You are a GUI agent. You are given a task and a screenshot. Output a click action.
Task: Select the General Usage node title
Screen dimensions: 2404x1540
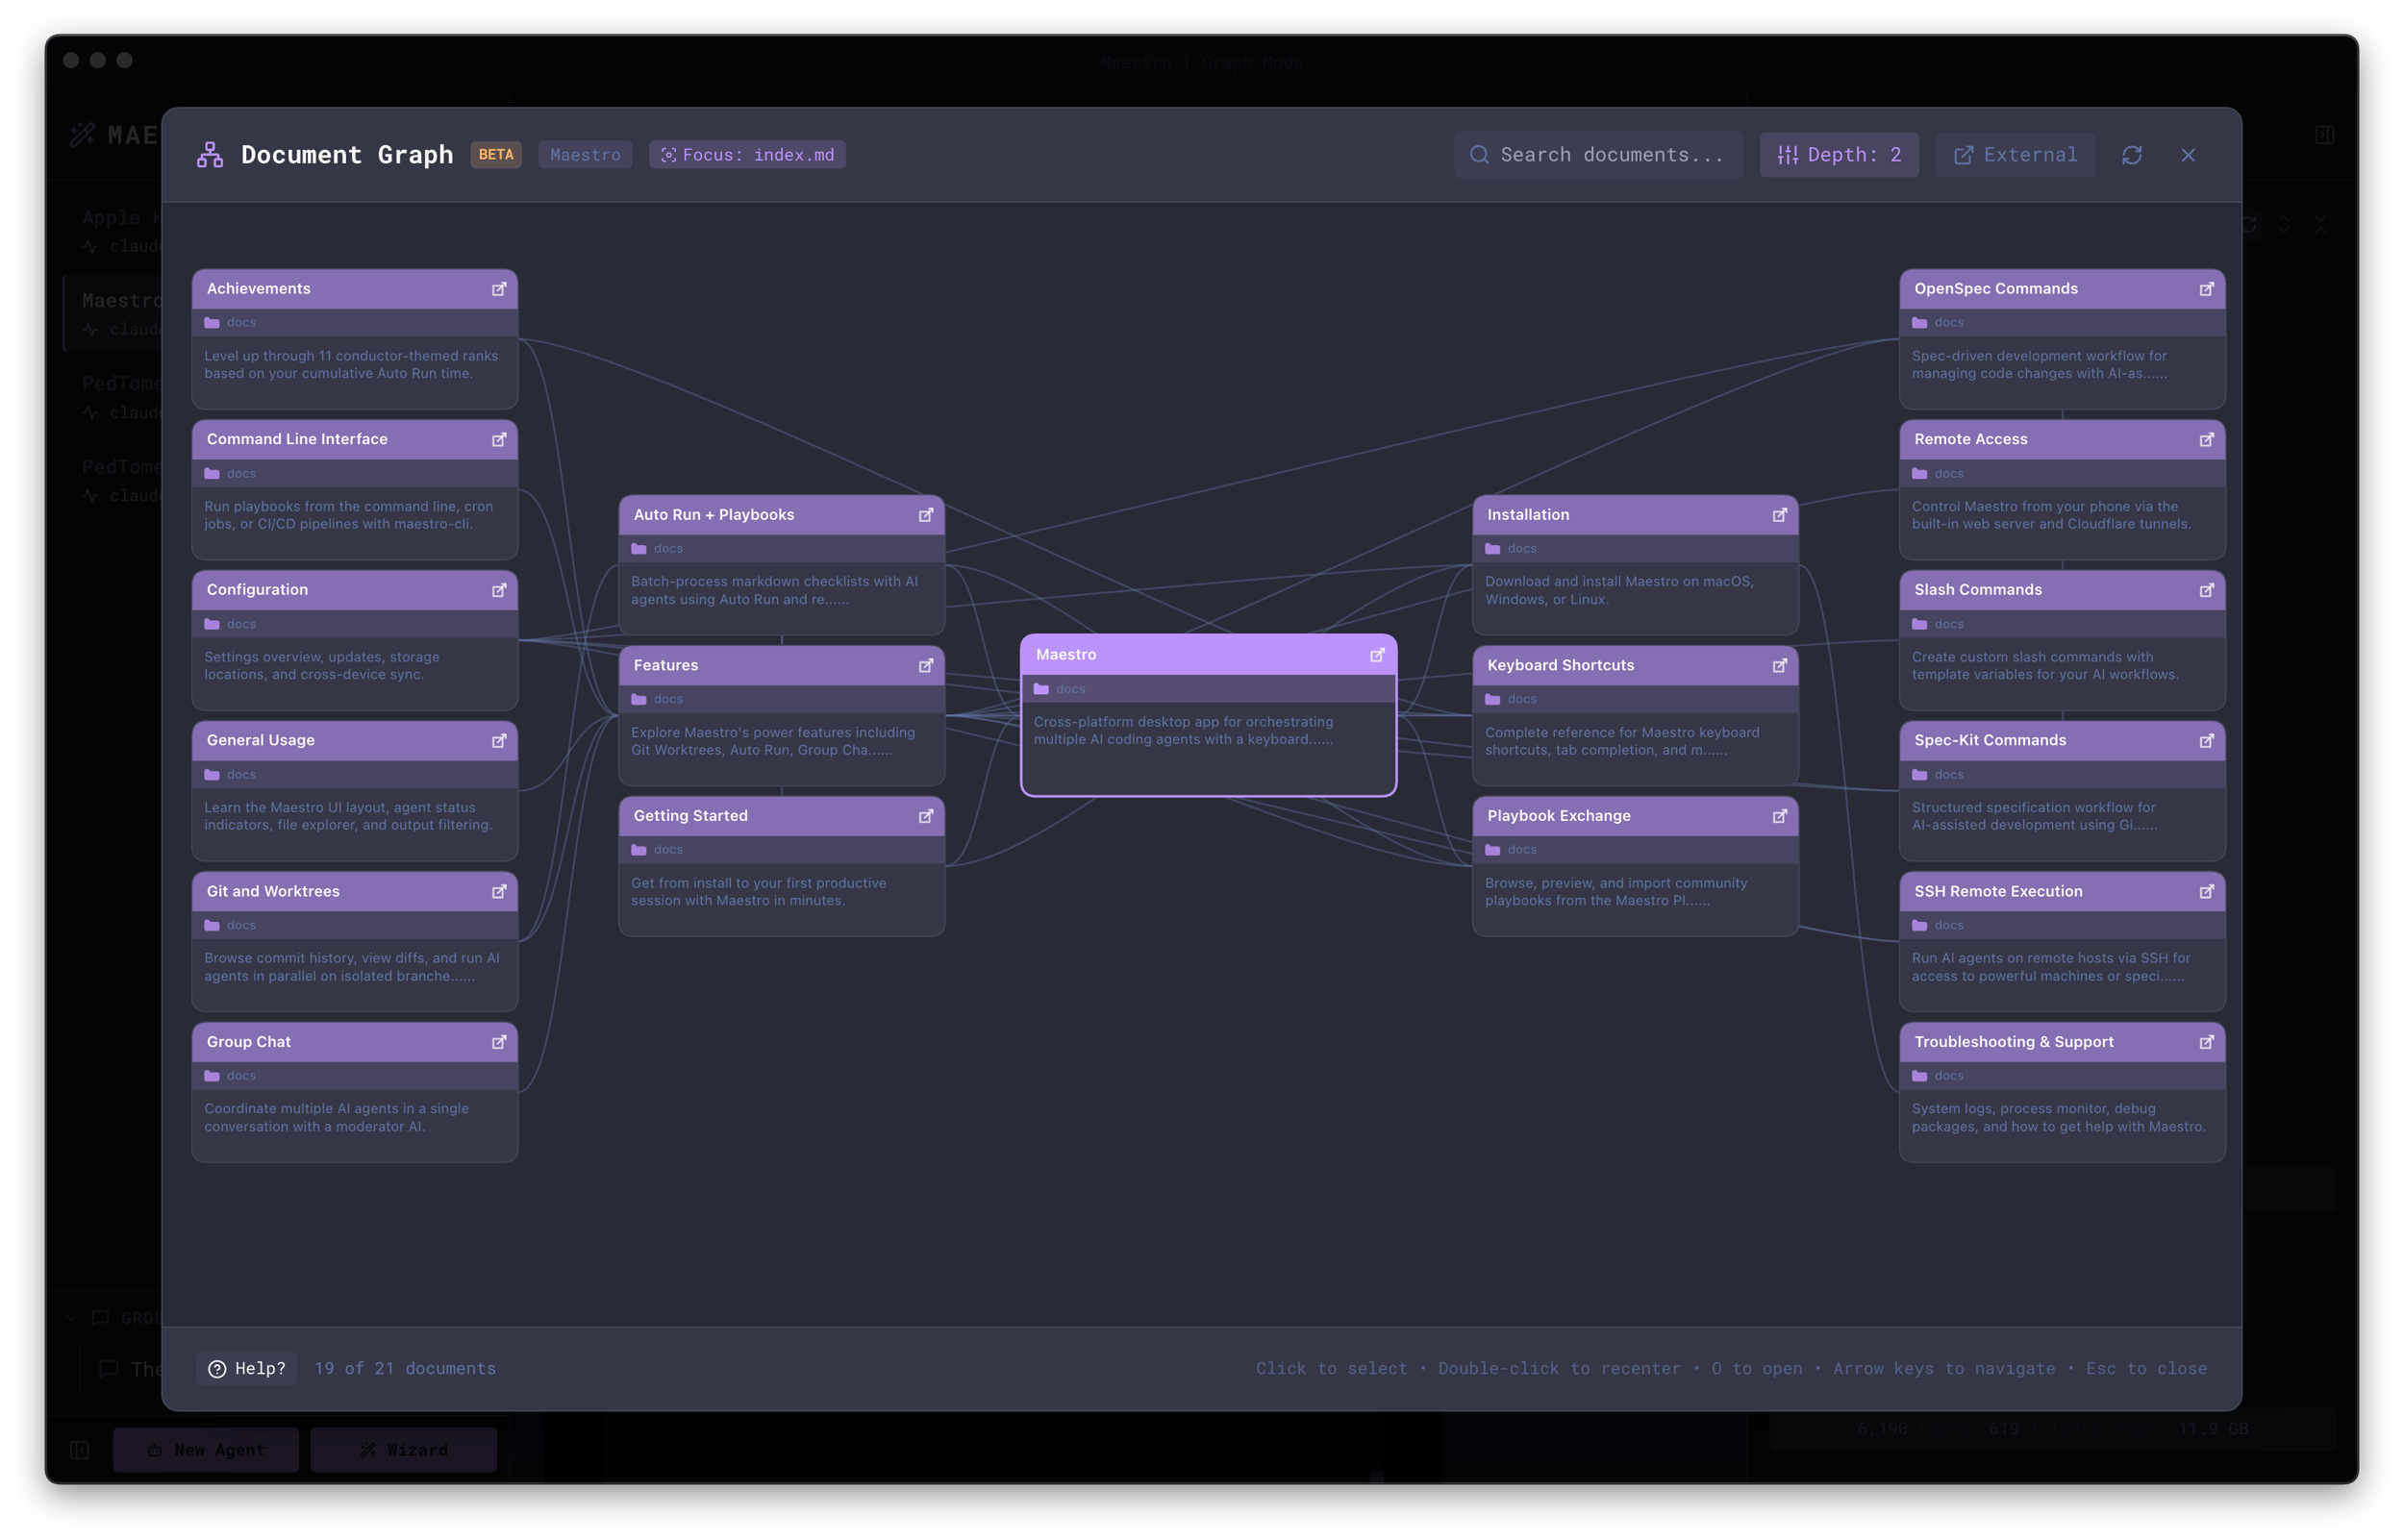click(x=261, y=741)
